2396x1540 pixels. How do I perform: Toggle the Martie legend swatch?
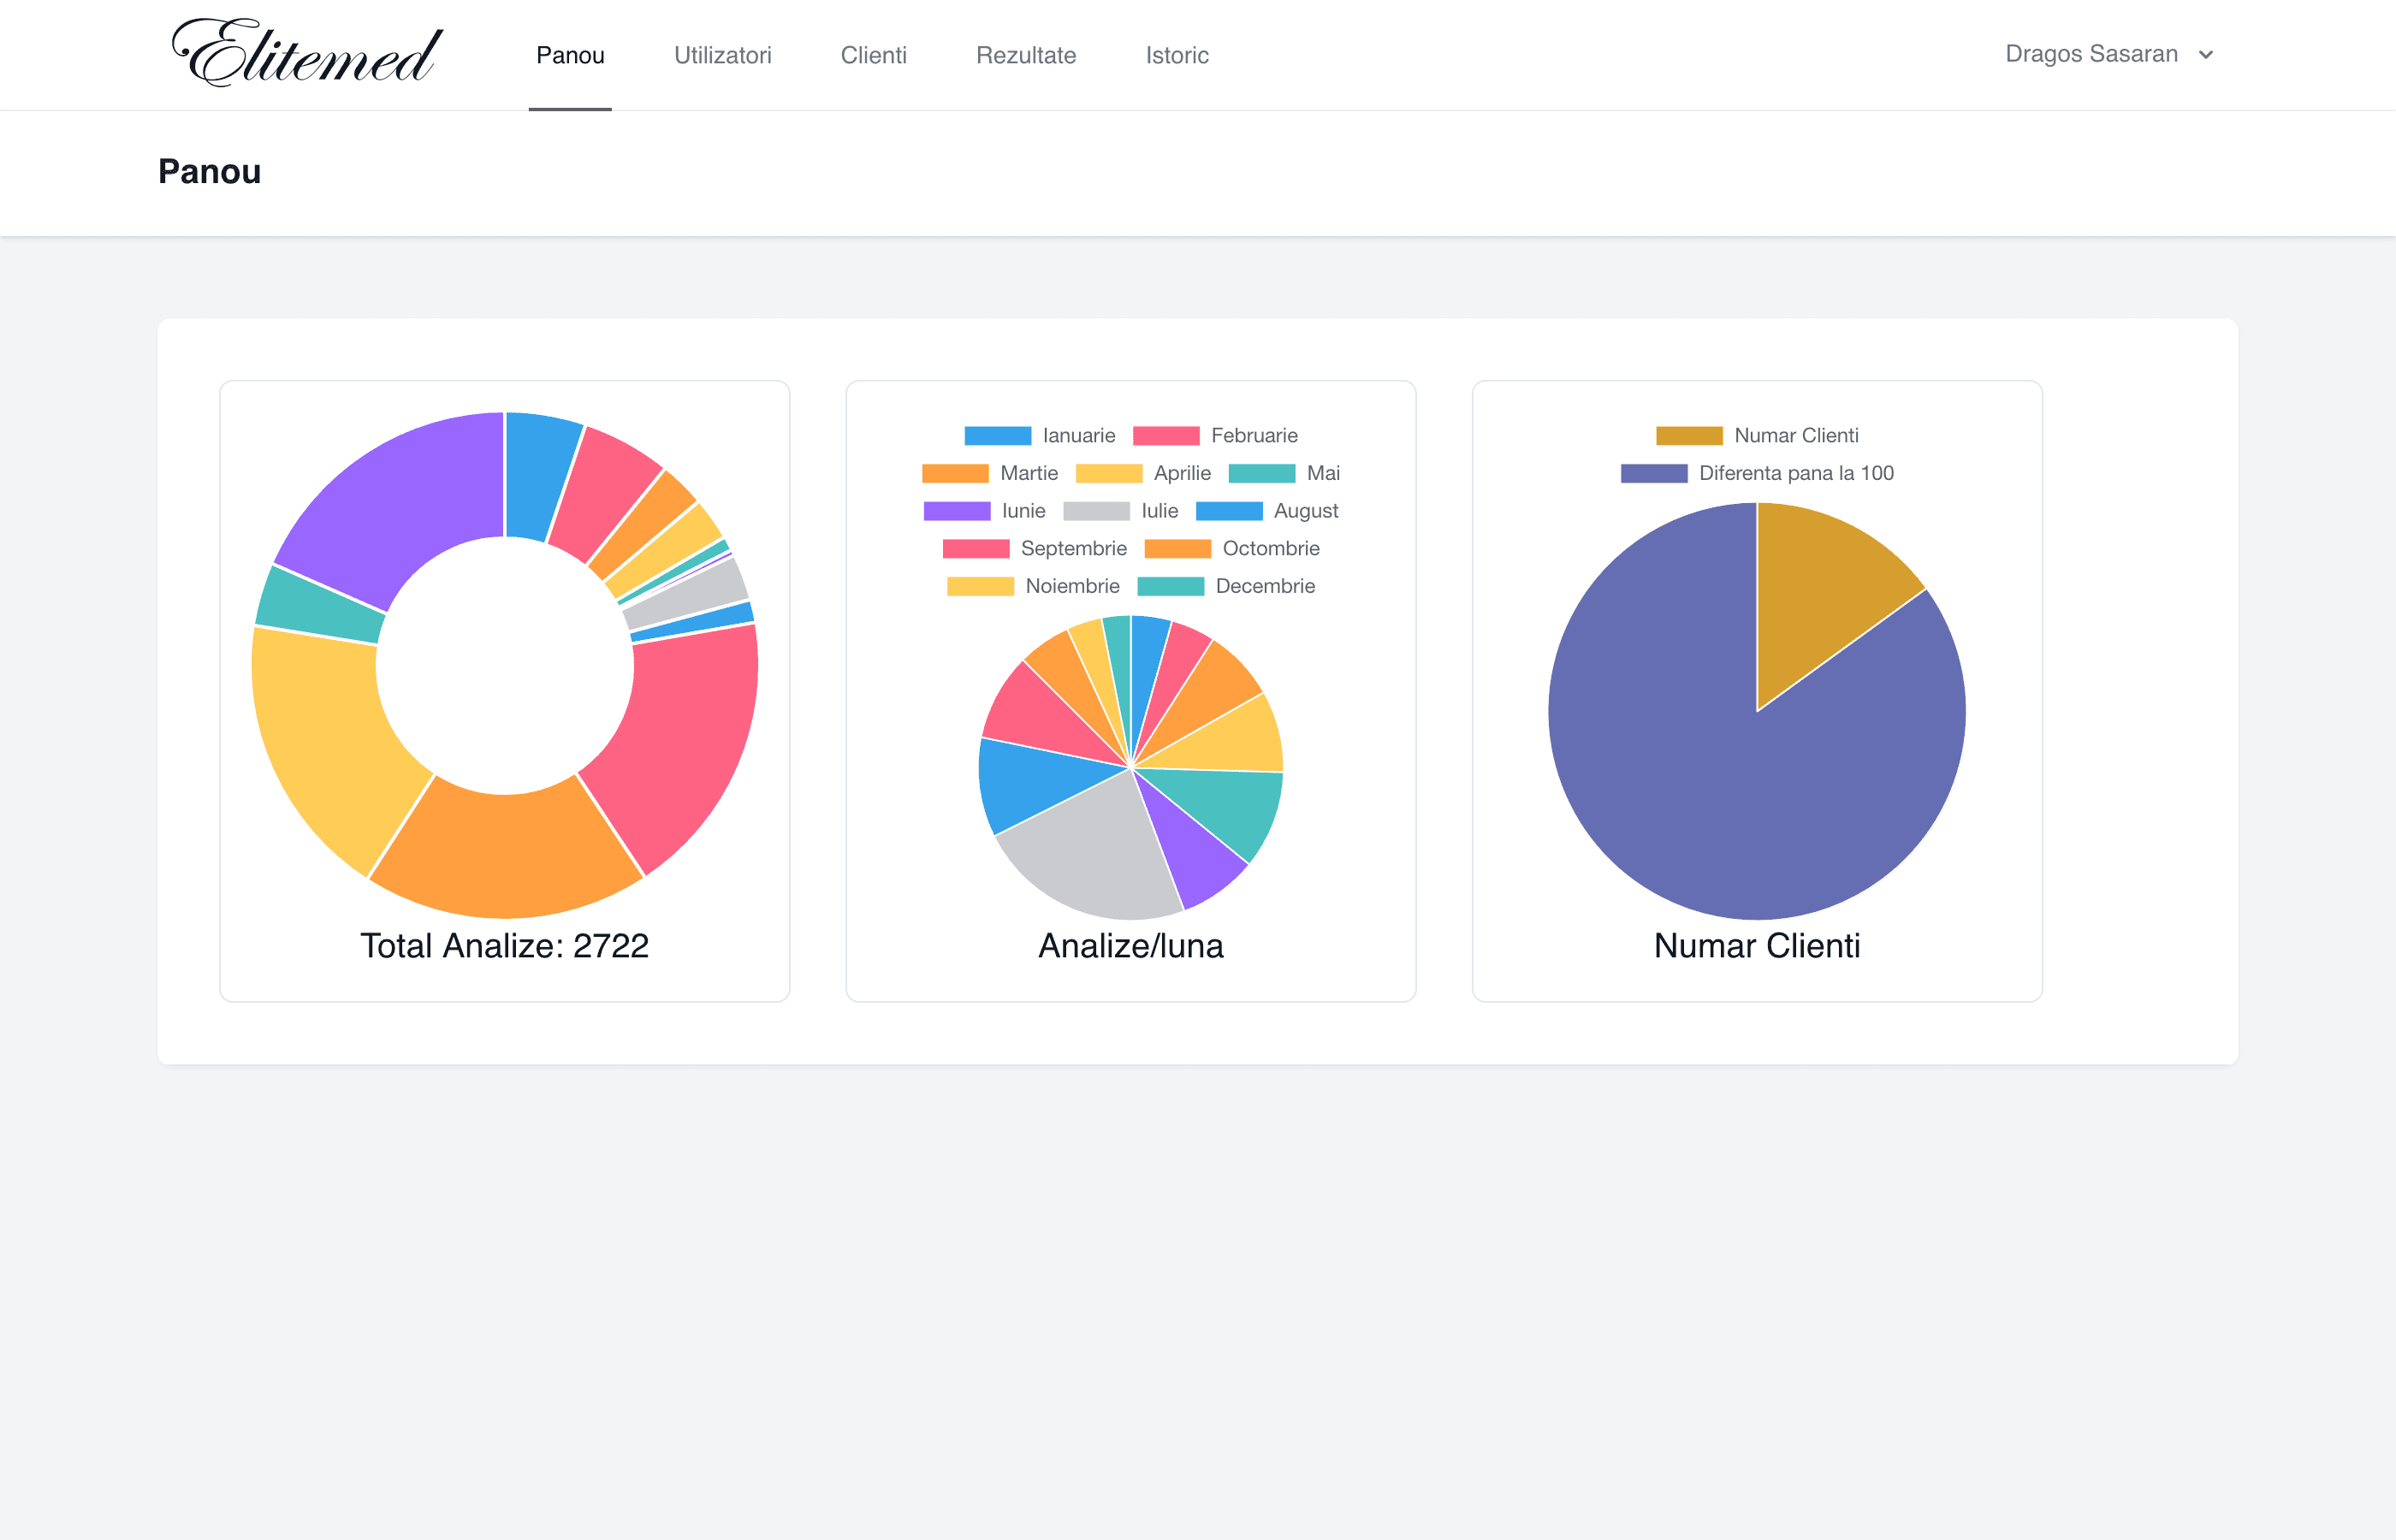coord(955,473)
